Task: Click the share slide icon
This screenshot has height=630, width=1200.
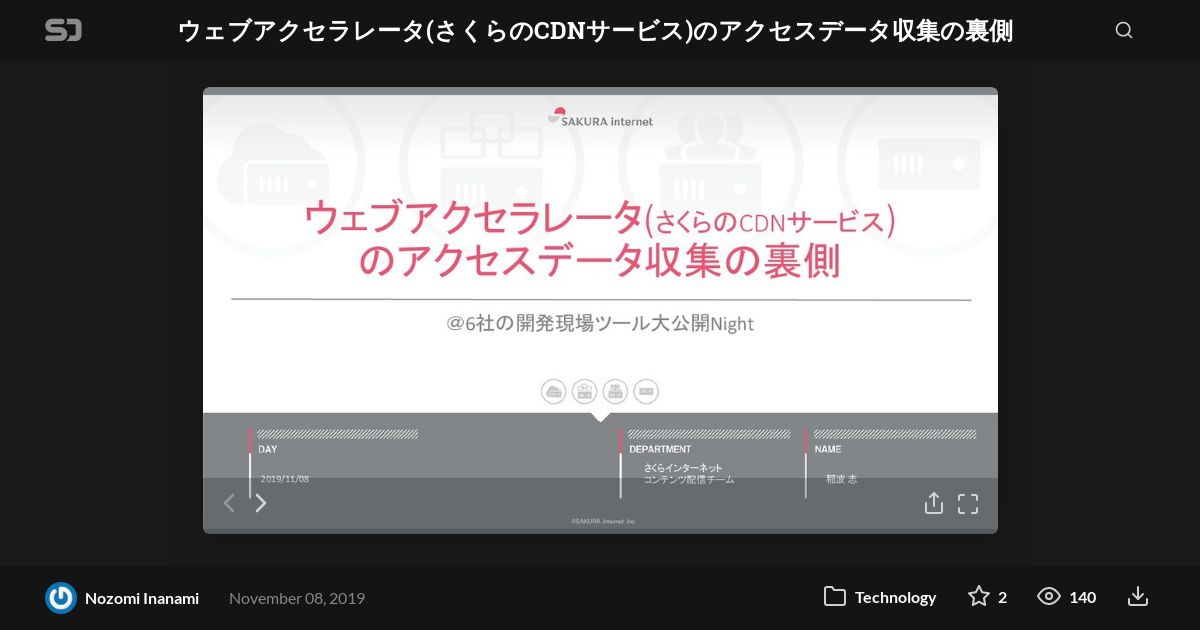Action: tap(934, 503)
